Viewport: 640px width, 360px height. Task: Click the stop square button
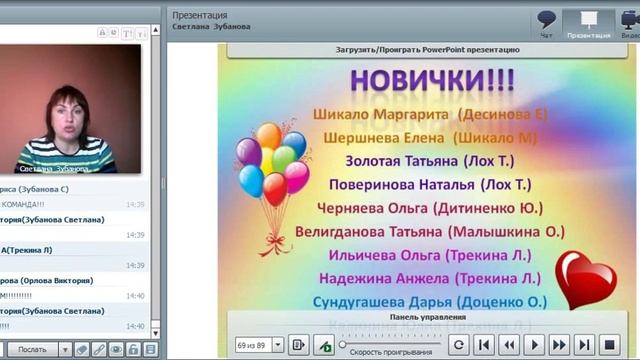coord(609,345)
